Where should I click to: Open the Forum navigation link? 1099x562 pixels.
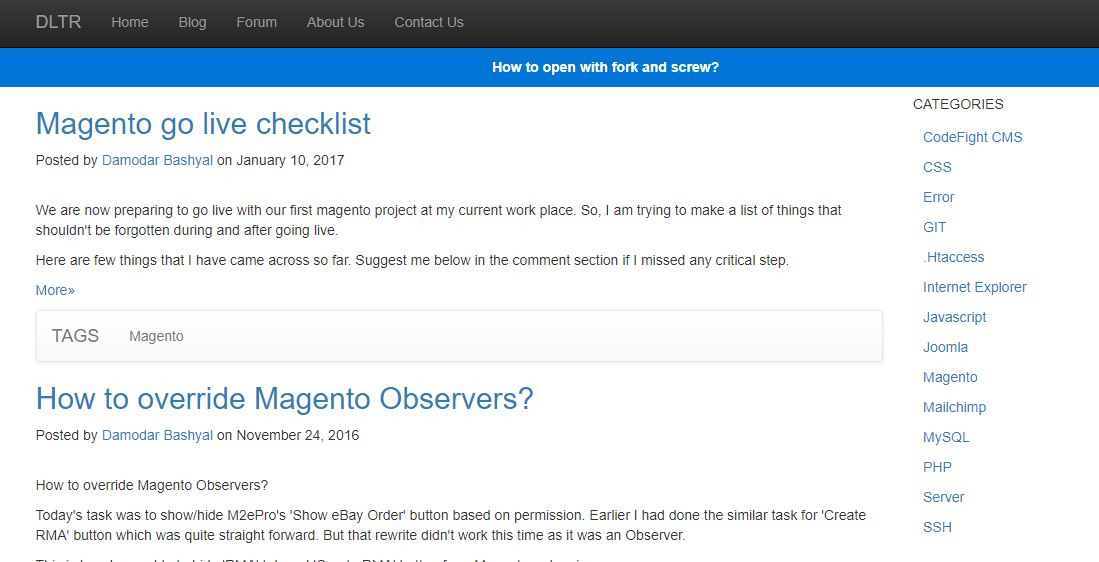tap(257, 22)
